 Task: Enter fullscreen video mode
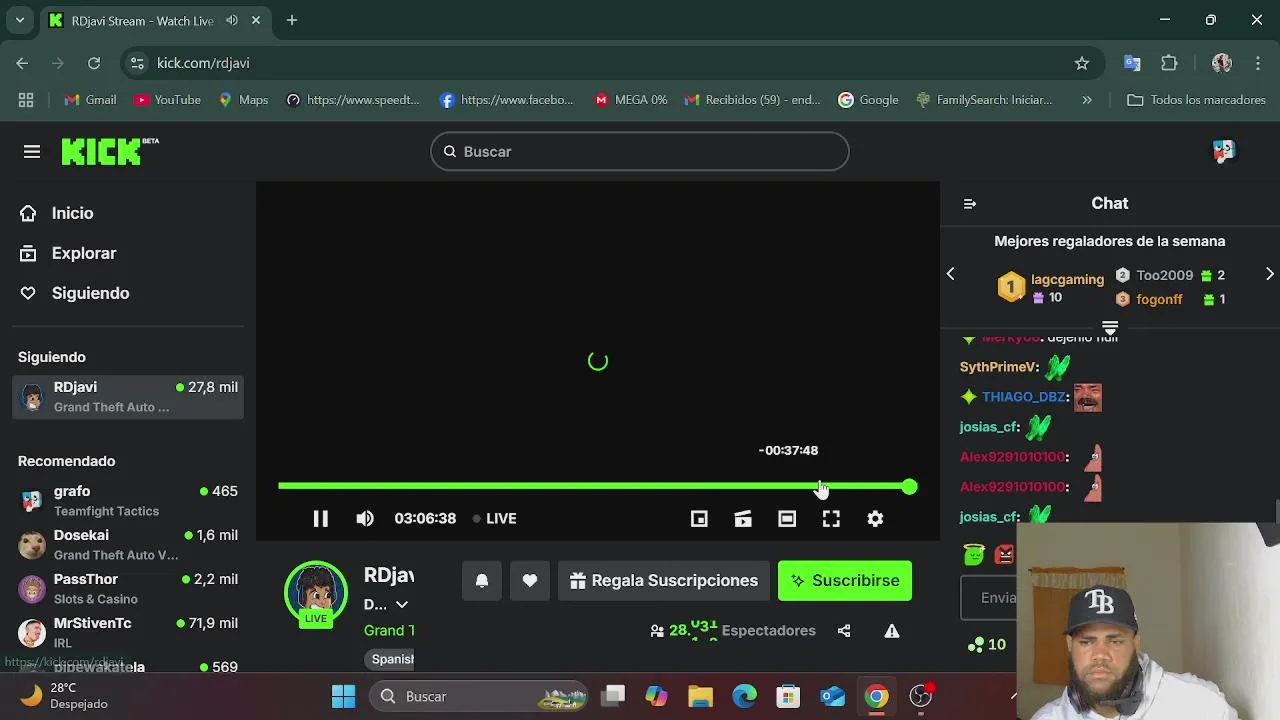click(831, 518)
